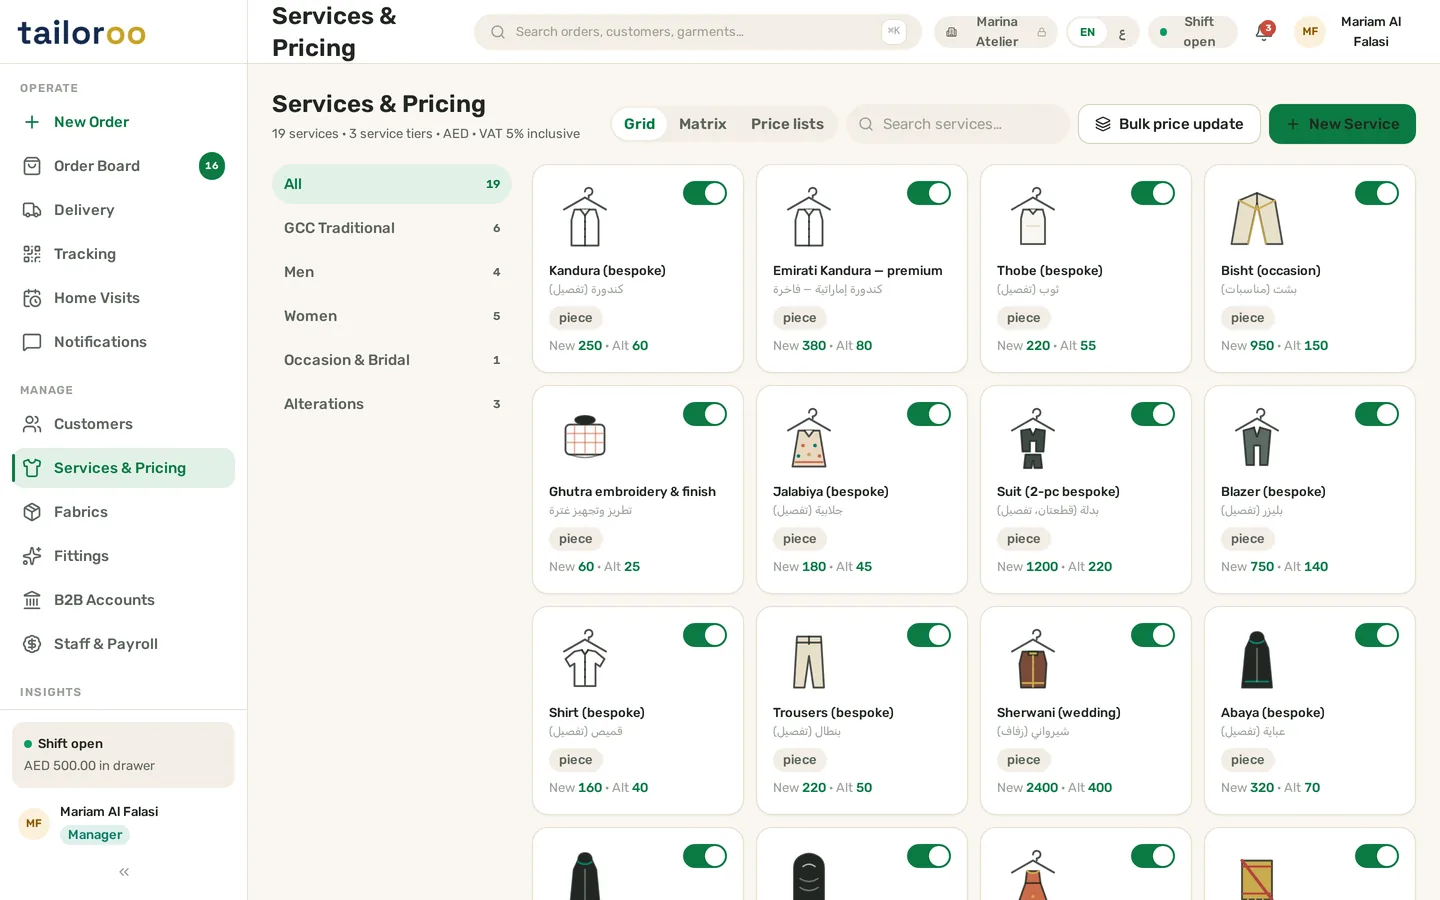Click the Notifications chat bubble icon
This screenshot has width=1440, height=900.
coord(32,342)
